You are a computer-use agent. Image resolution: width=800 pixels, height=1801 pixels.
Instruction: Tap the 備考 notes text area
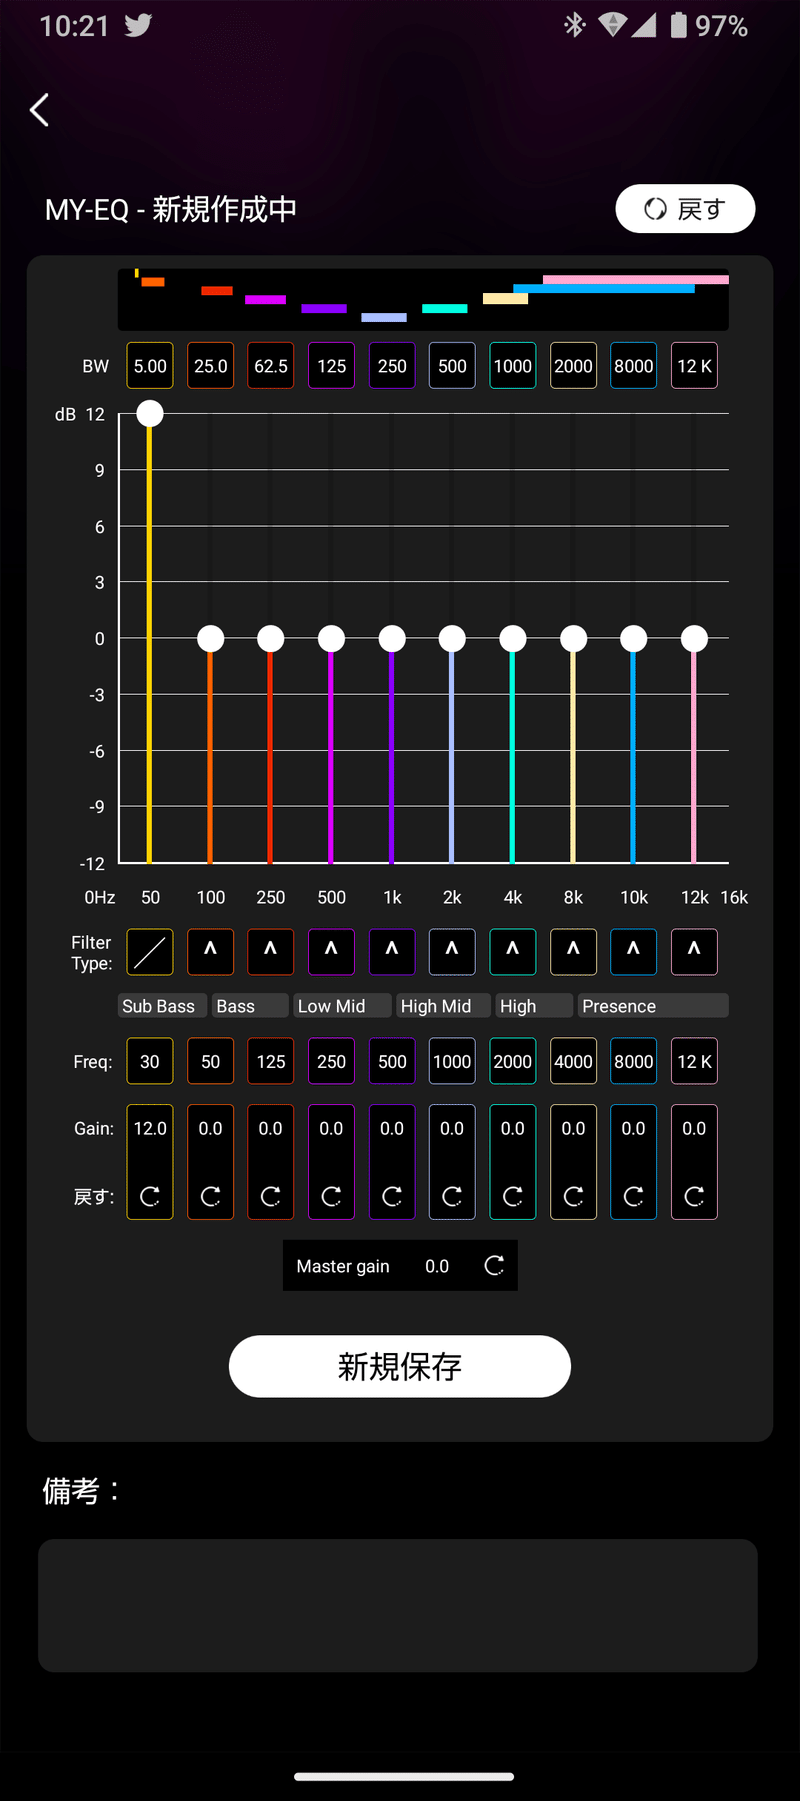(x=398, y=1605)
